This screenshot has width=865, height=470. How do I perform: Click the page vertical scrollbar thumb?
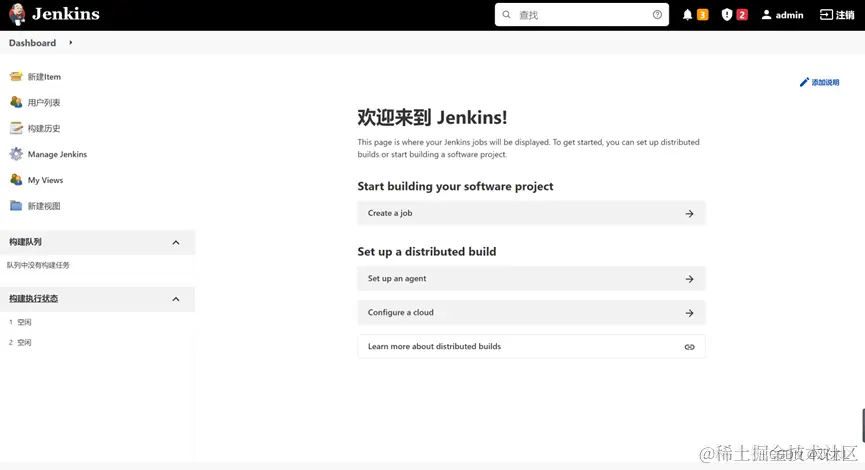863,425
